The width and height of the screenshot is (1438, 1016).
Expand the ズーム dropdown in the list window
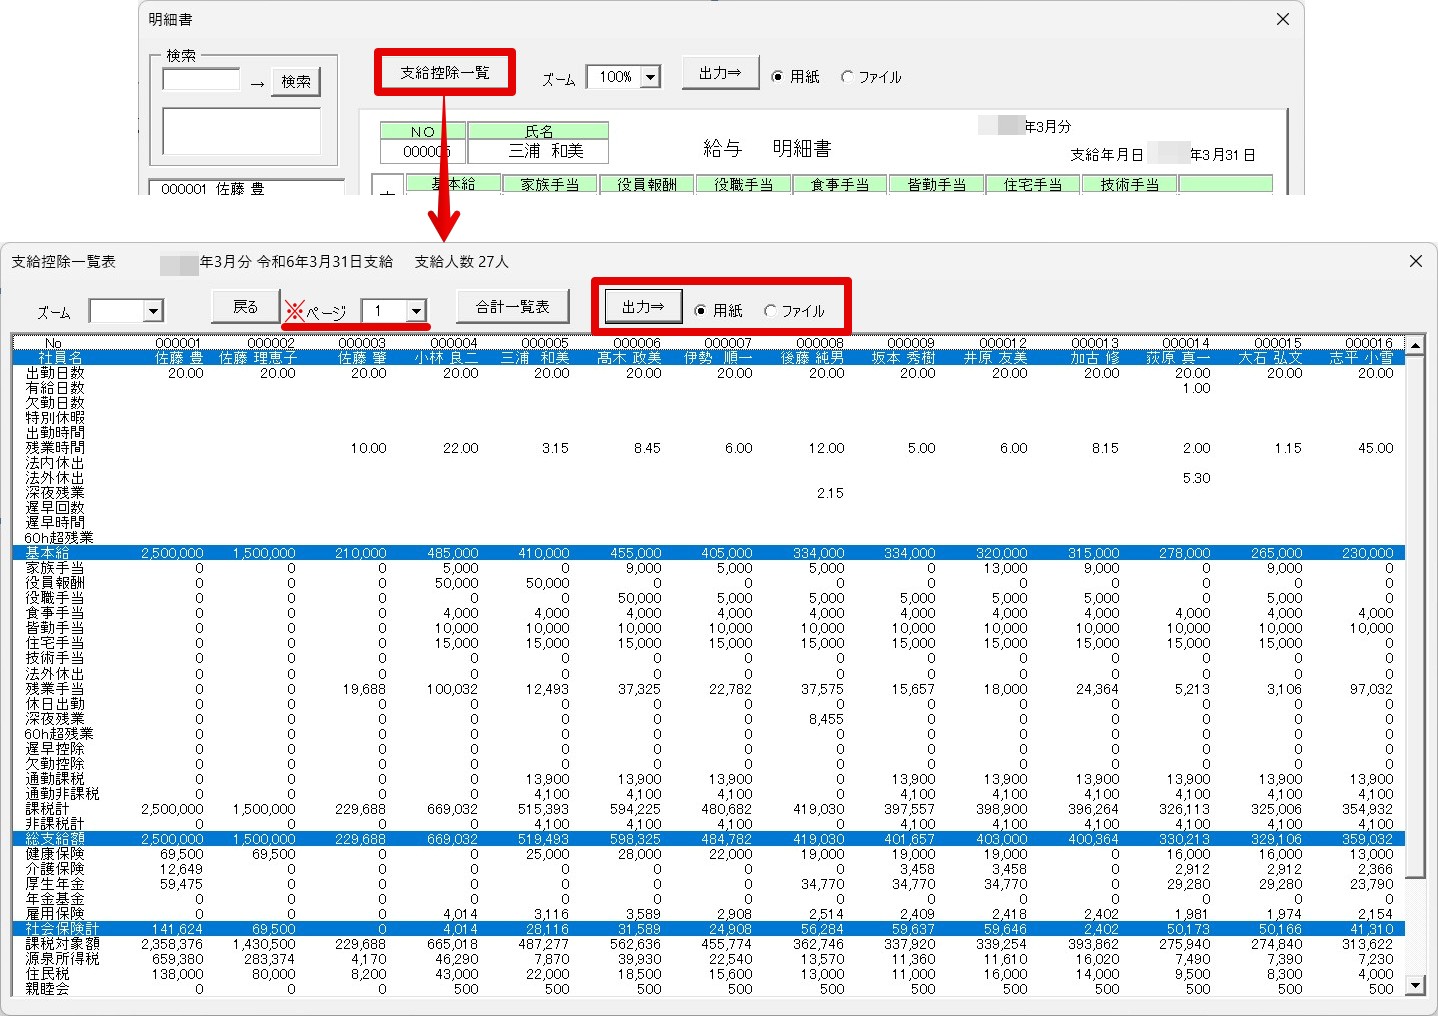point(153,311)
